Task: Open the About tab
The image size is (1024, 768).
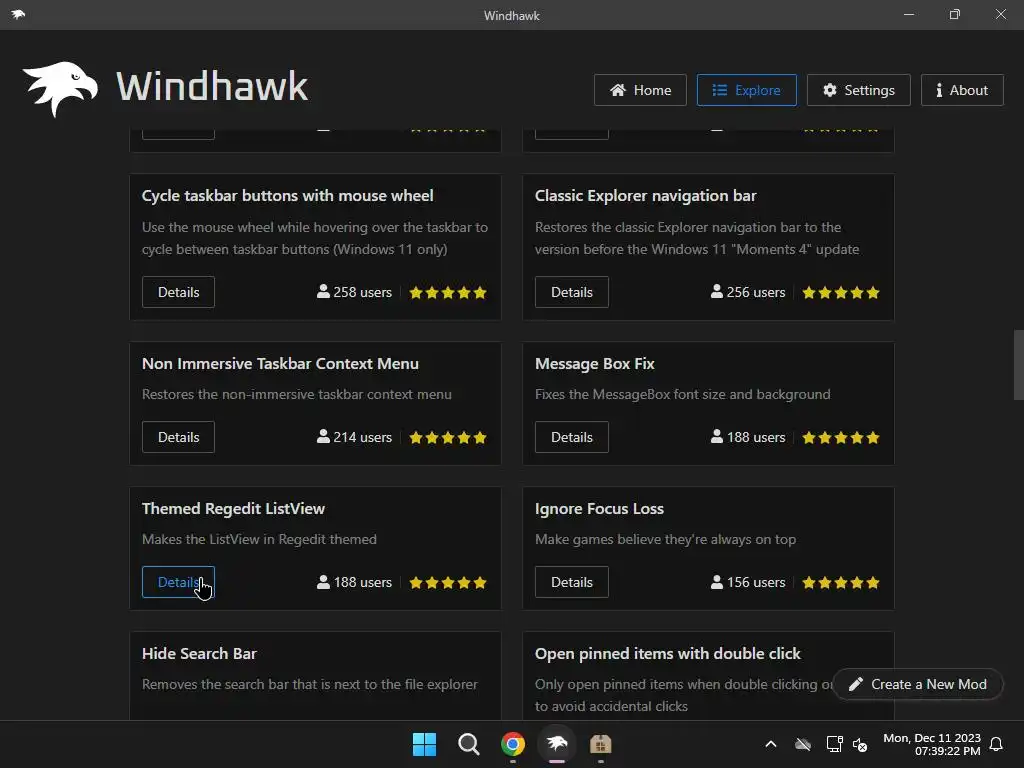Action: click(x=962, y=90)
